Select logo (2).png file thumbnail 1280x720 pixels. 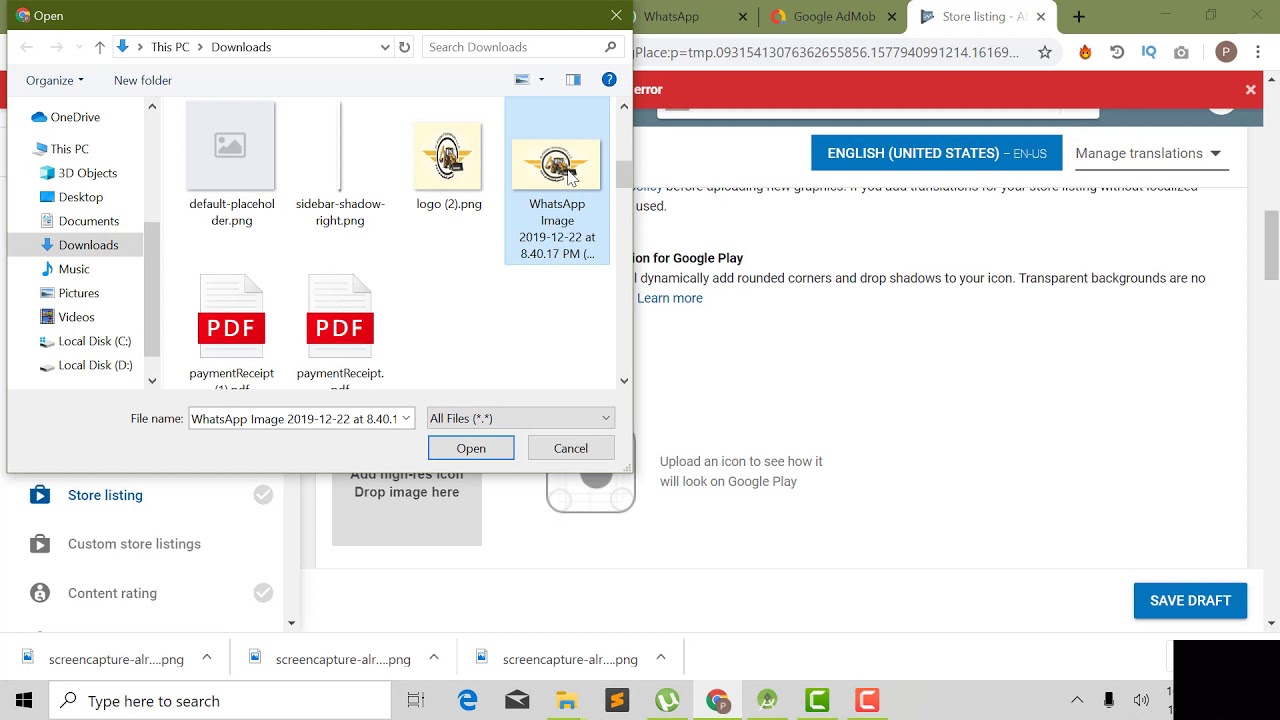[448, 157]
